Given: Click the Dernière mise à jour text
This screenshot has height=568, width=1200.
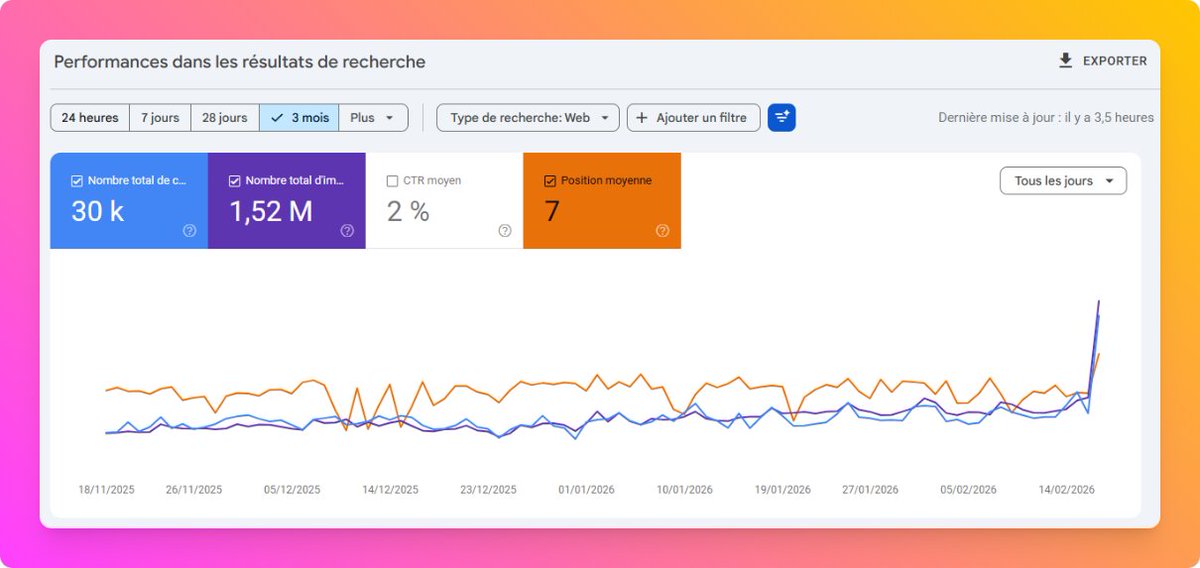Looking at the screenshot, I should 1046,118.
